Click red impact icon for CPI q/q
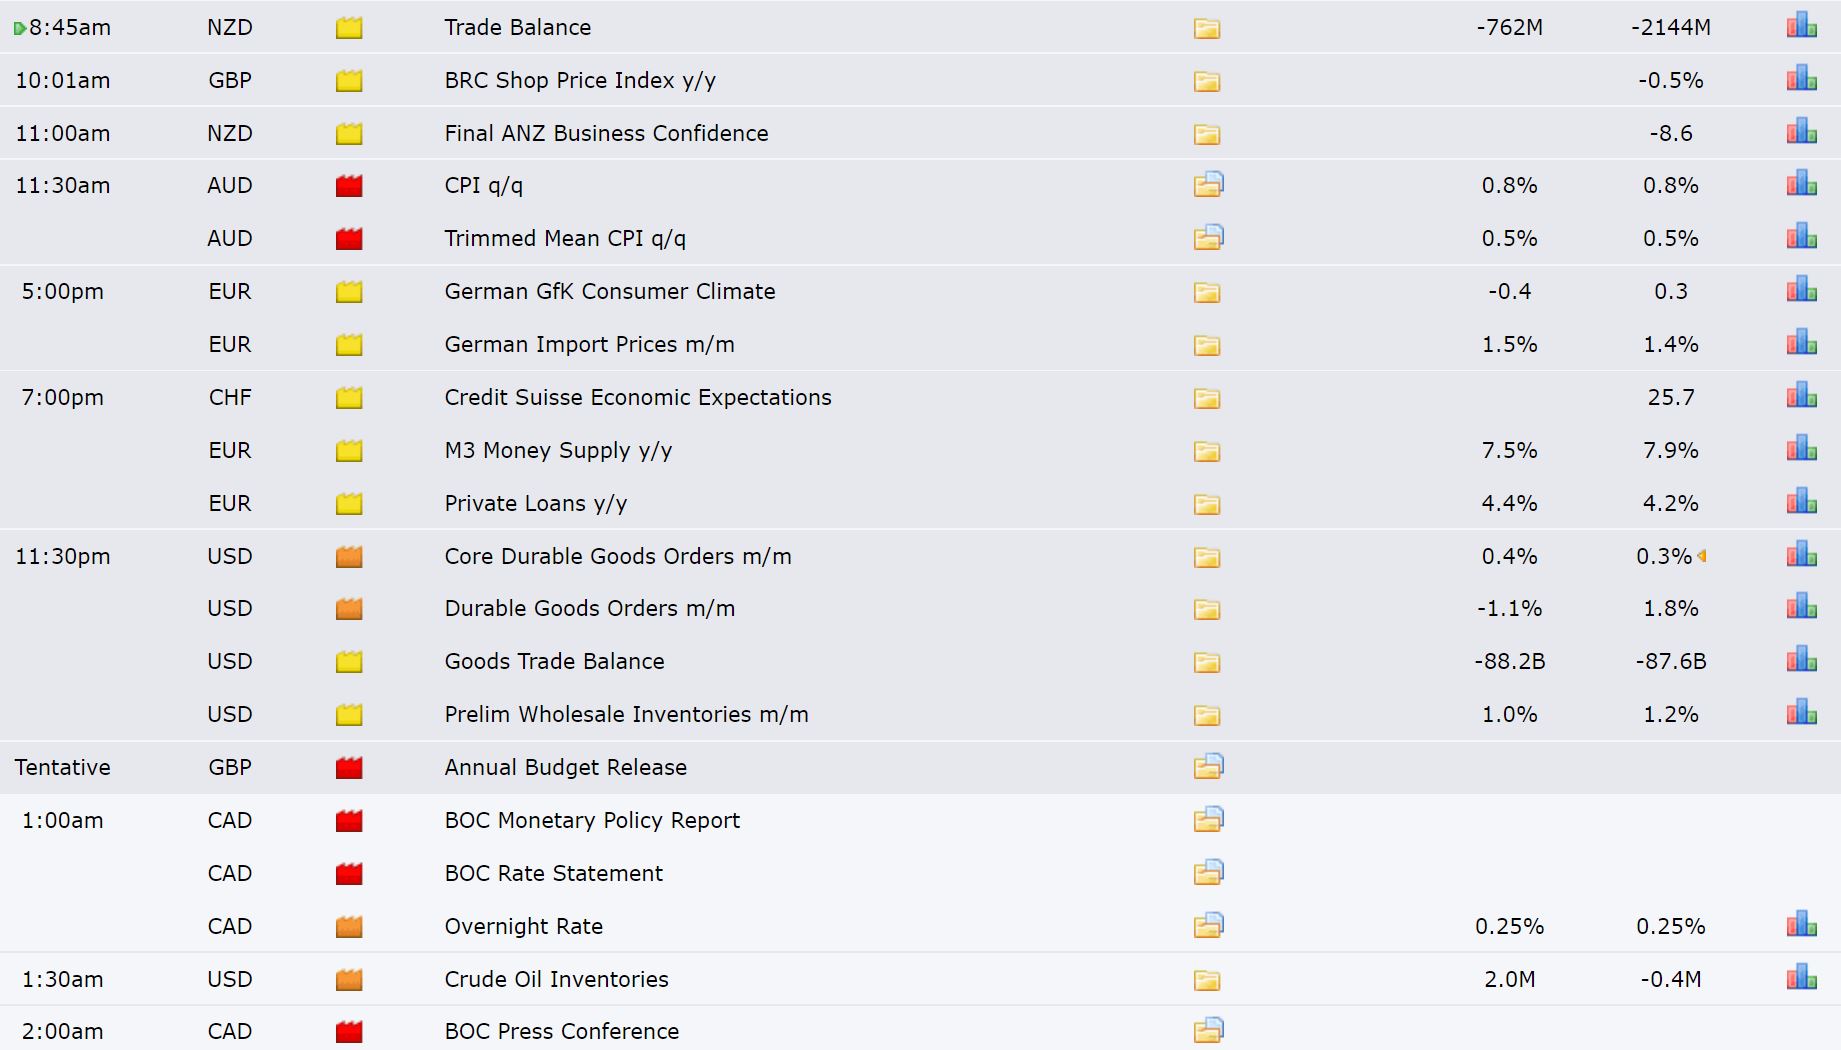Viewport: 1841px width, 1050px height. pos(349,186)
